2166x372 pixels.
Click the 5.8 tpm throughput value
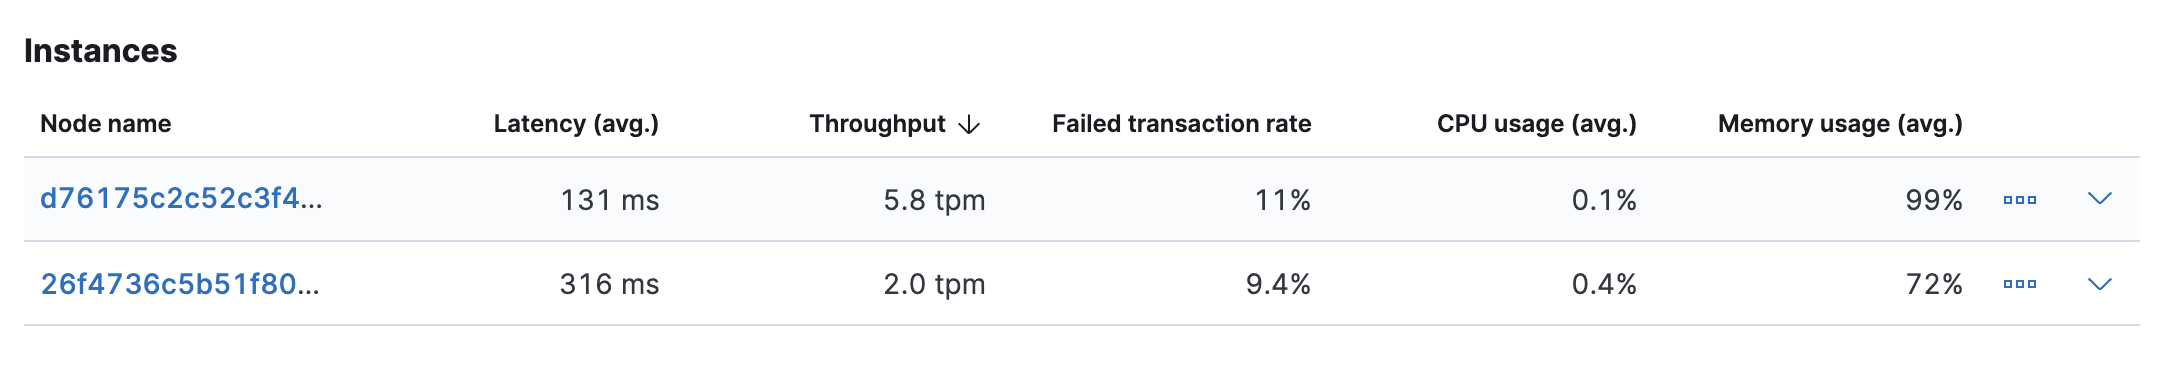pyautogui.click(x=934, y=200)
